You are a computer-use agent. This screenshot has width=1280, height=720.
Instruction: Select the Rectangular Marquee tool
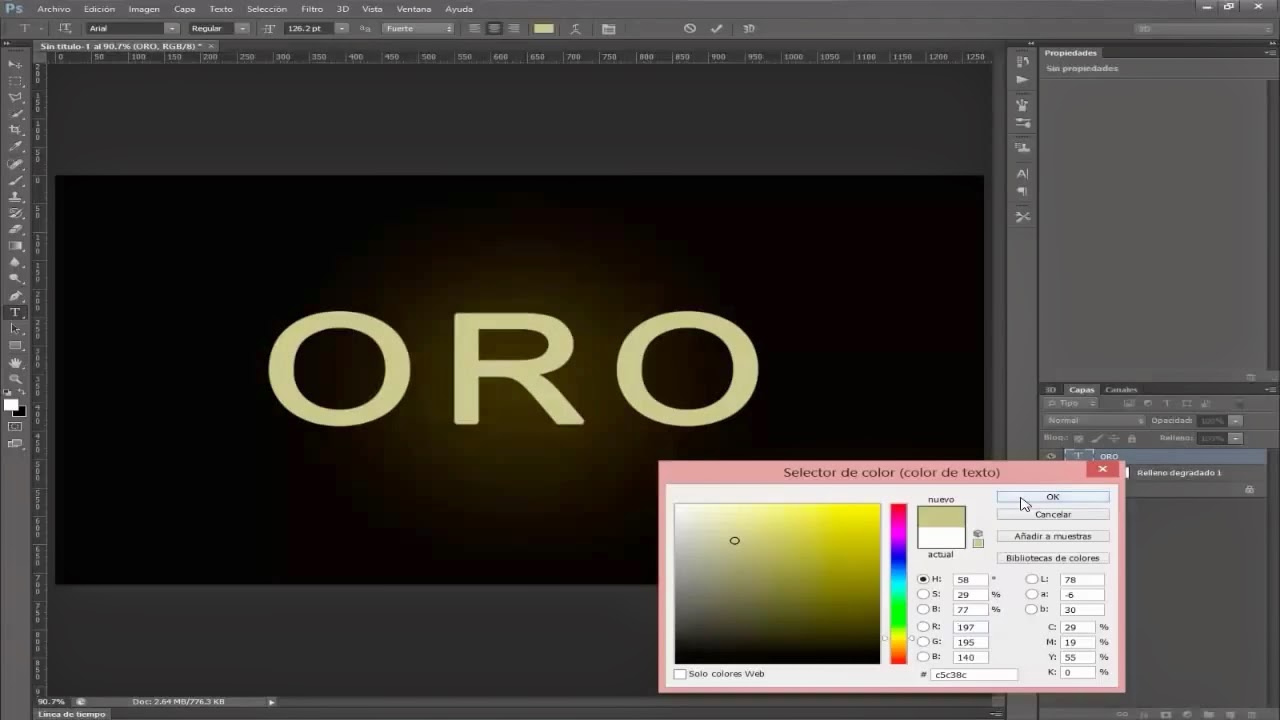click(15, 81)
